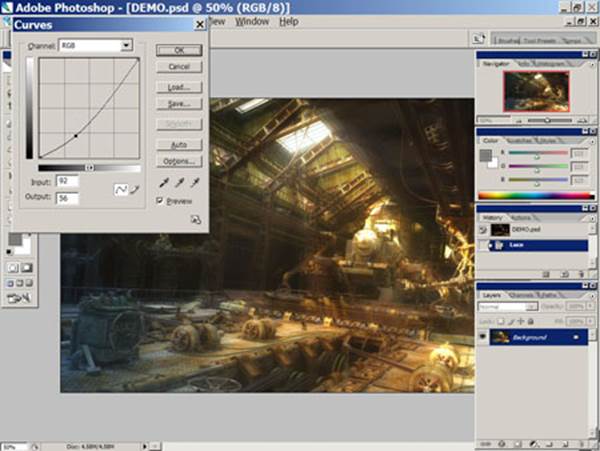Select the white point eyedropper in Curves
The height and width of the screenshot is (451, 600).
click(x=195, y=182)
